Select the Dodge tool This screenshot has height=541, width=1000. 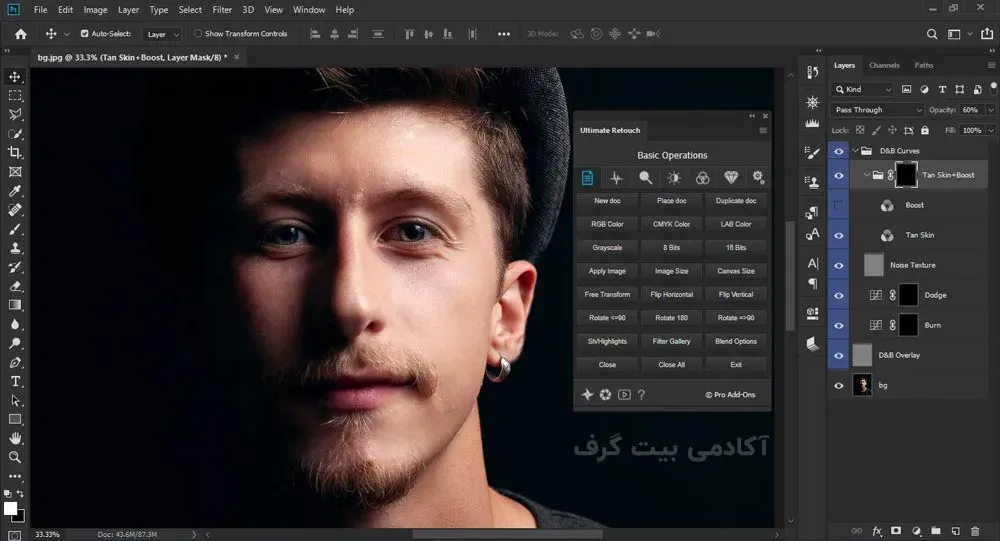(x=15, y=343)
